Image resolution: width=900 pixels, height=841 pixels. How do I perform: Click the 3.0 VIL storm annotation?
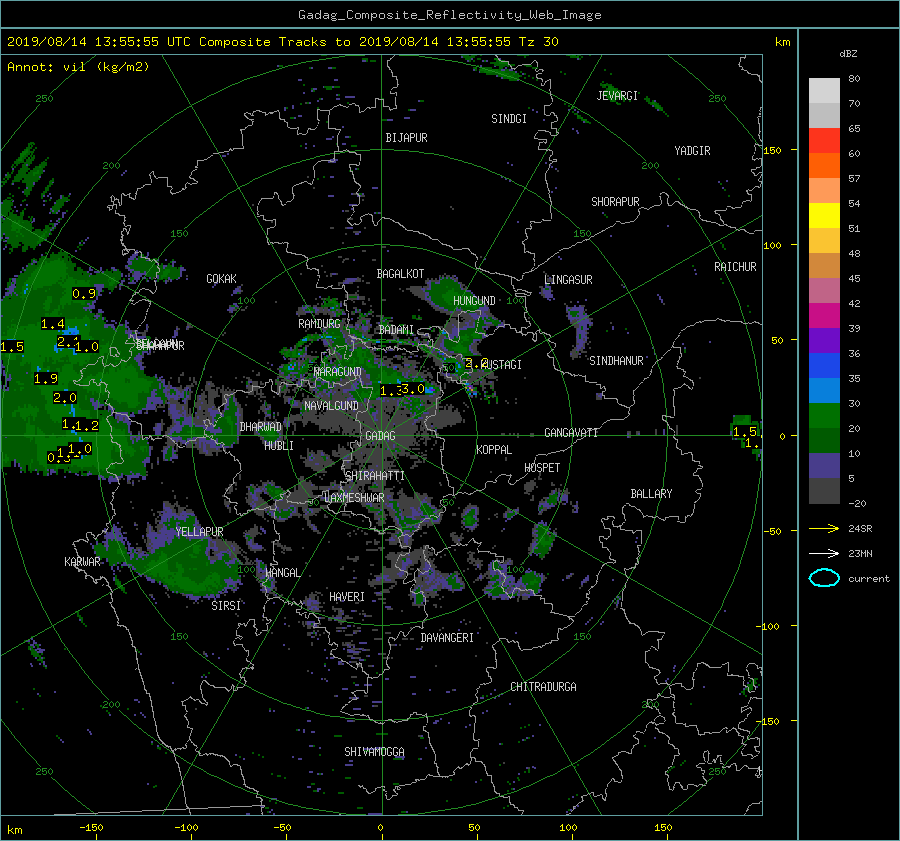click(x=413, y=389)
